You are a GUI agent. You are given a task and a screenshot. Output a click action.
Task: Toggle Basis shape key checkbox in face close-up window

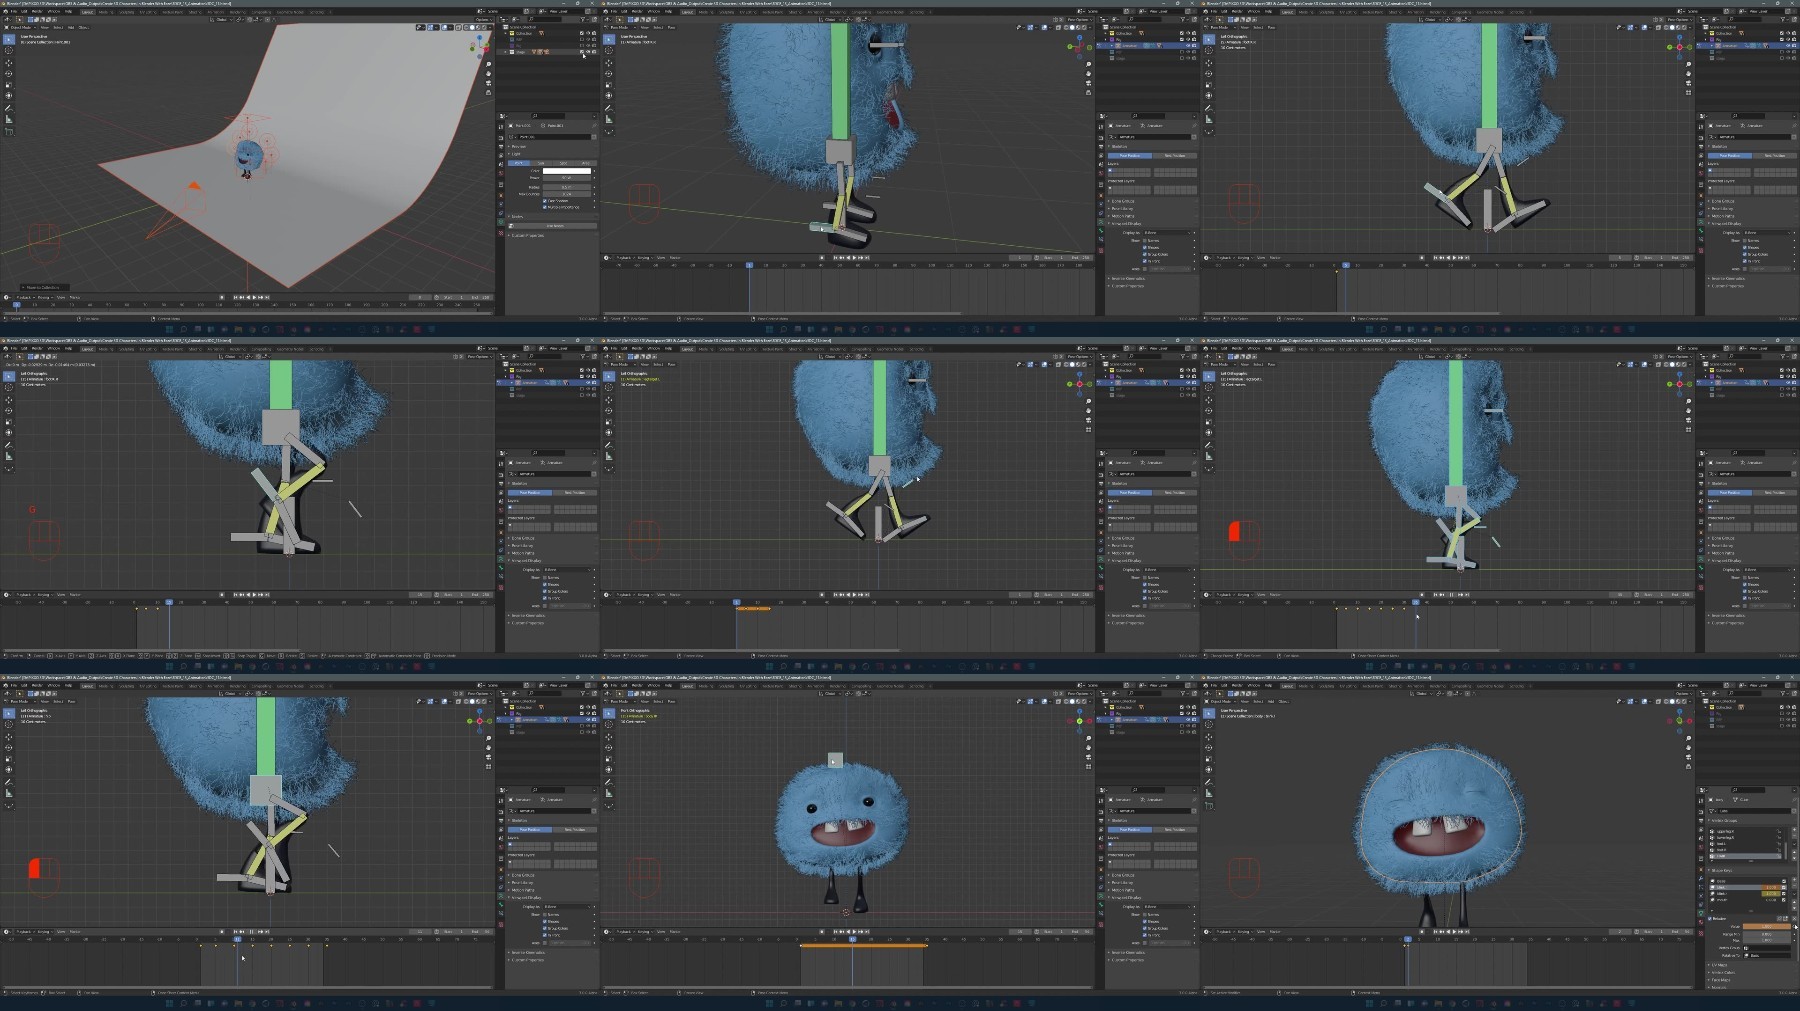(1784, 881)
